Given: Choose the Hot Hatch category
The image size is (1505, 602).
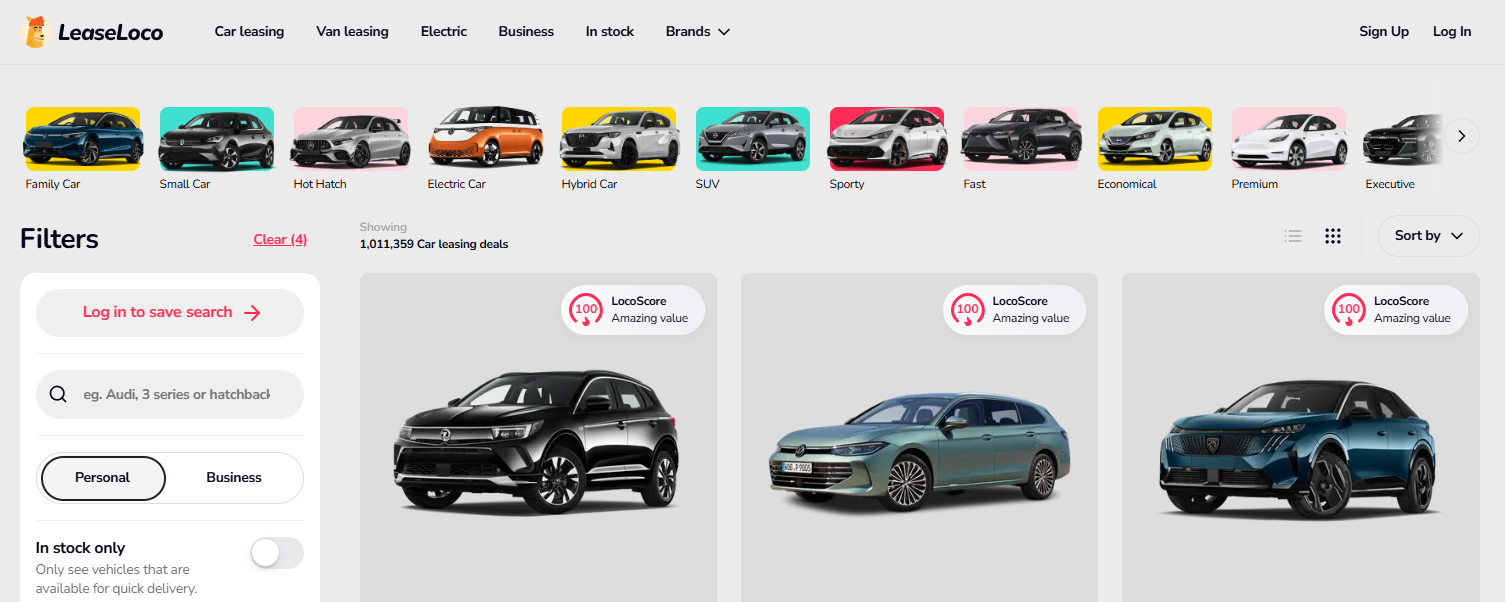Looking at the screenshot, I should point(351,148).
